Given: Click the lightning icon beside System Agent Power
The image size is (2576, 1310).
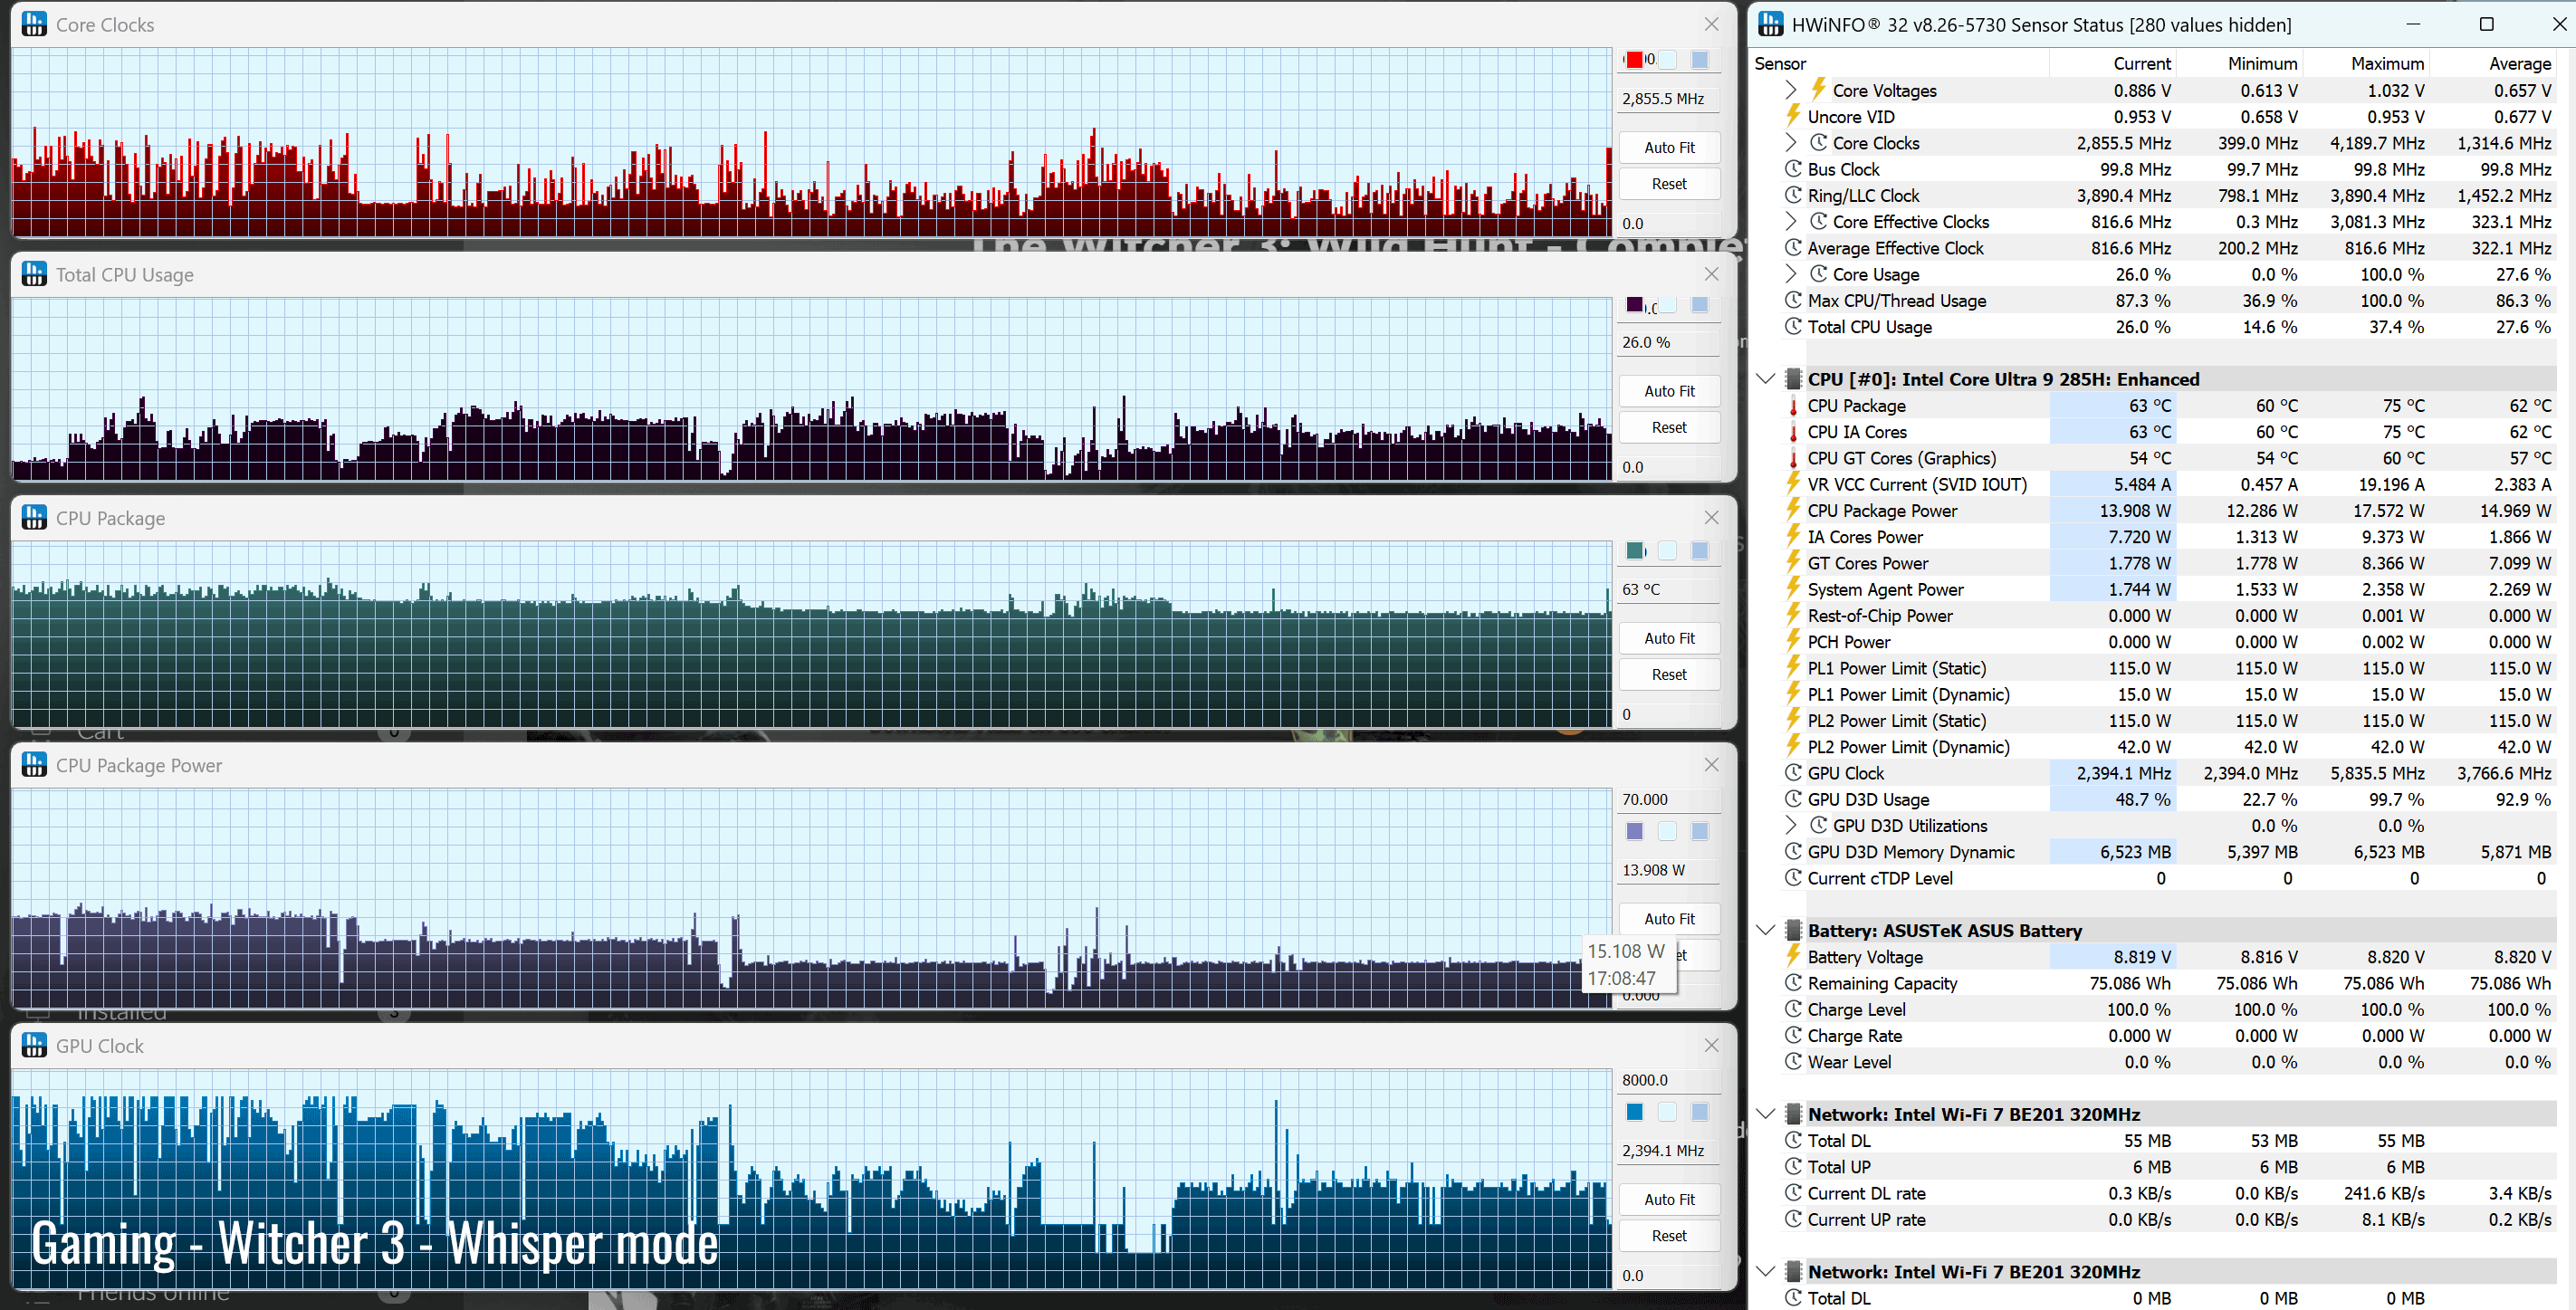Looking at the screenshot, I should [1793, 589].
